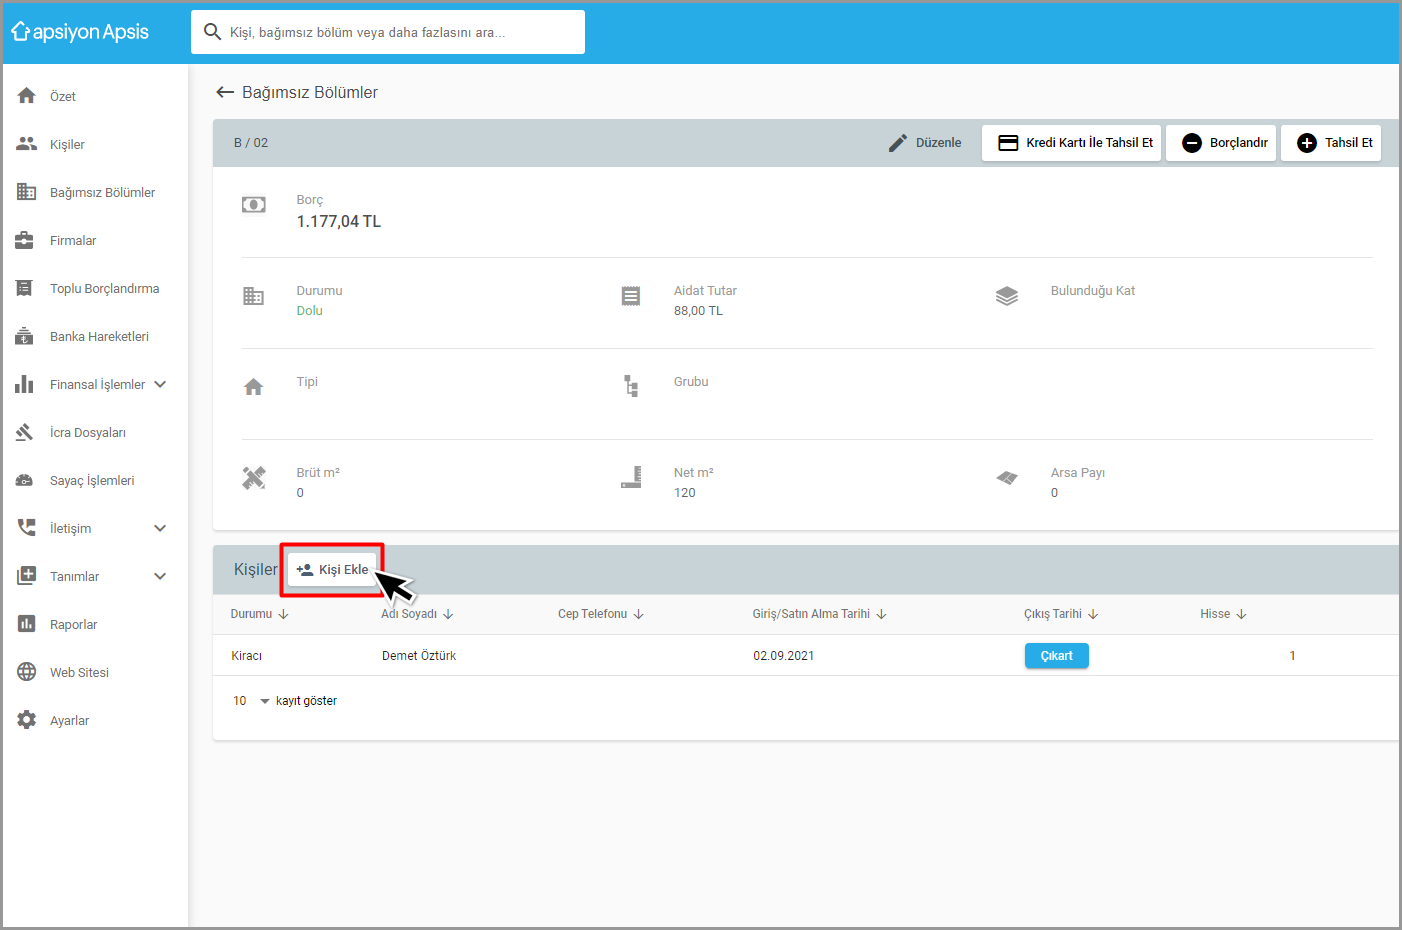The image size is (1402, 930).
Task: Sort table by Adı Soyadı column
Action: pos(417,614)
